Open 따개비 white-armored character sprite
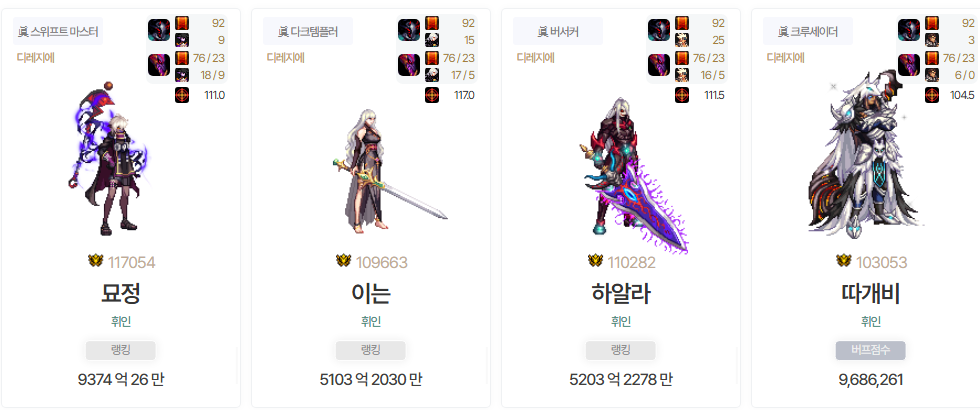 click(862, 155)
